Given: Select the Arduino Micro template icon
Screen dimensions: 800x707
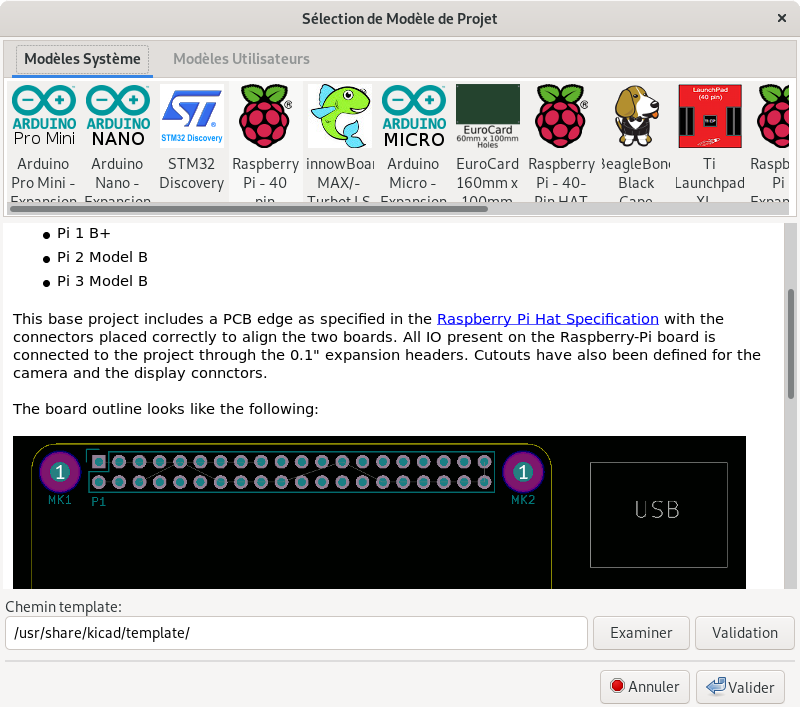Looking at the screenshot, I should (x=413, y=116).
